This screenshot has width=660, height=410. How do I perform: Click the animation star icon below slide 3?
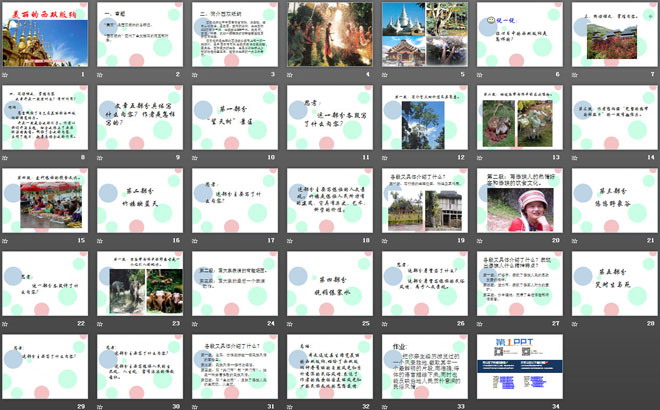point(195,75)
